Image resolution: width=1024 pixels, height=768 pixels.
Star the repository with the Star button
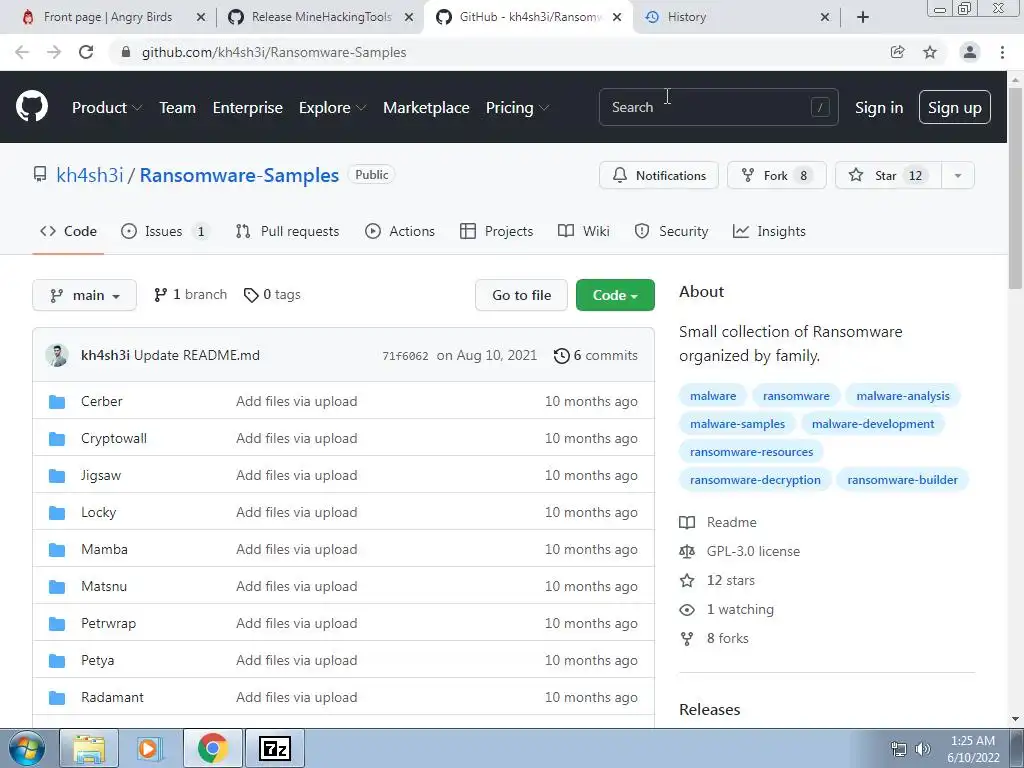pos(888,175)
